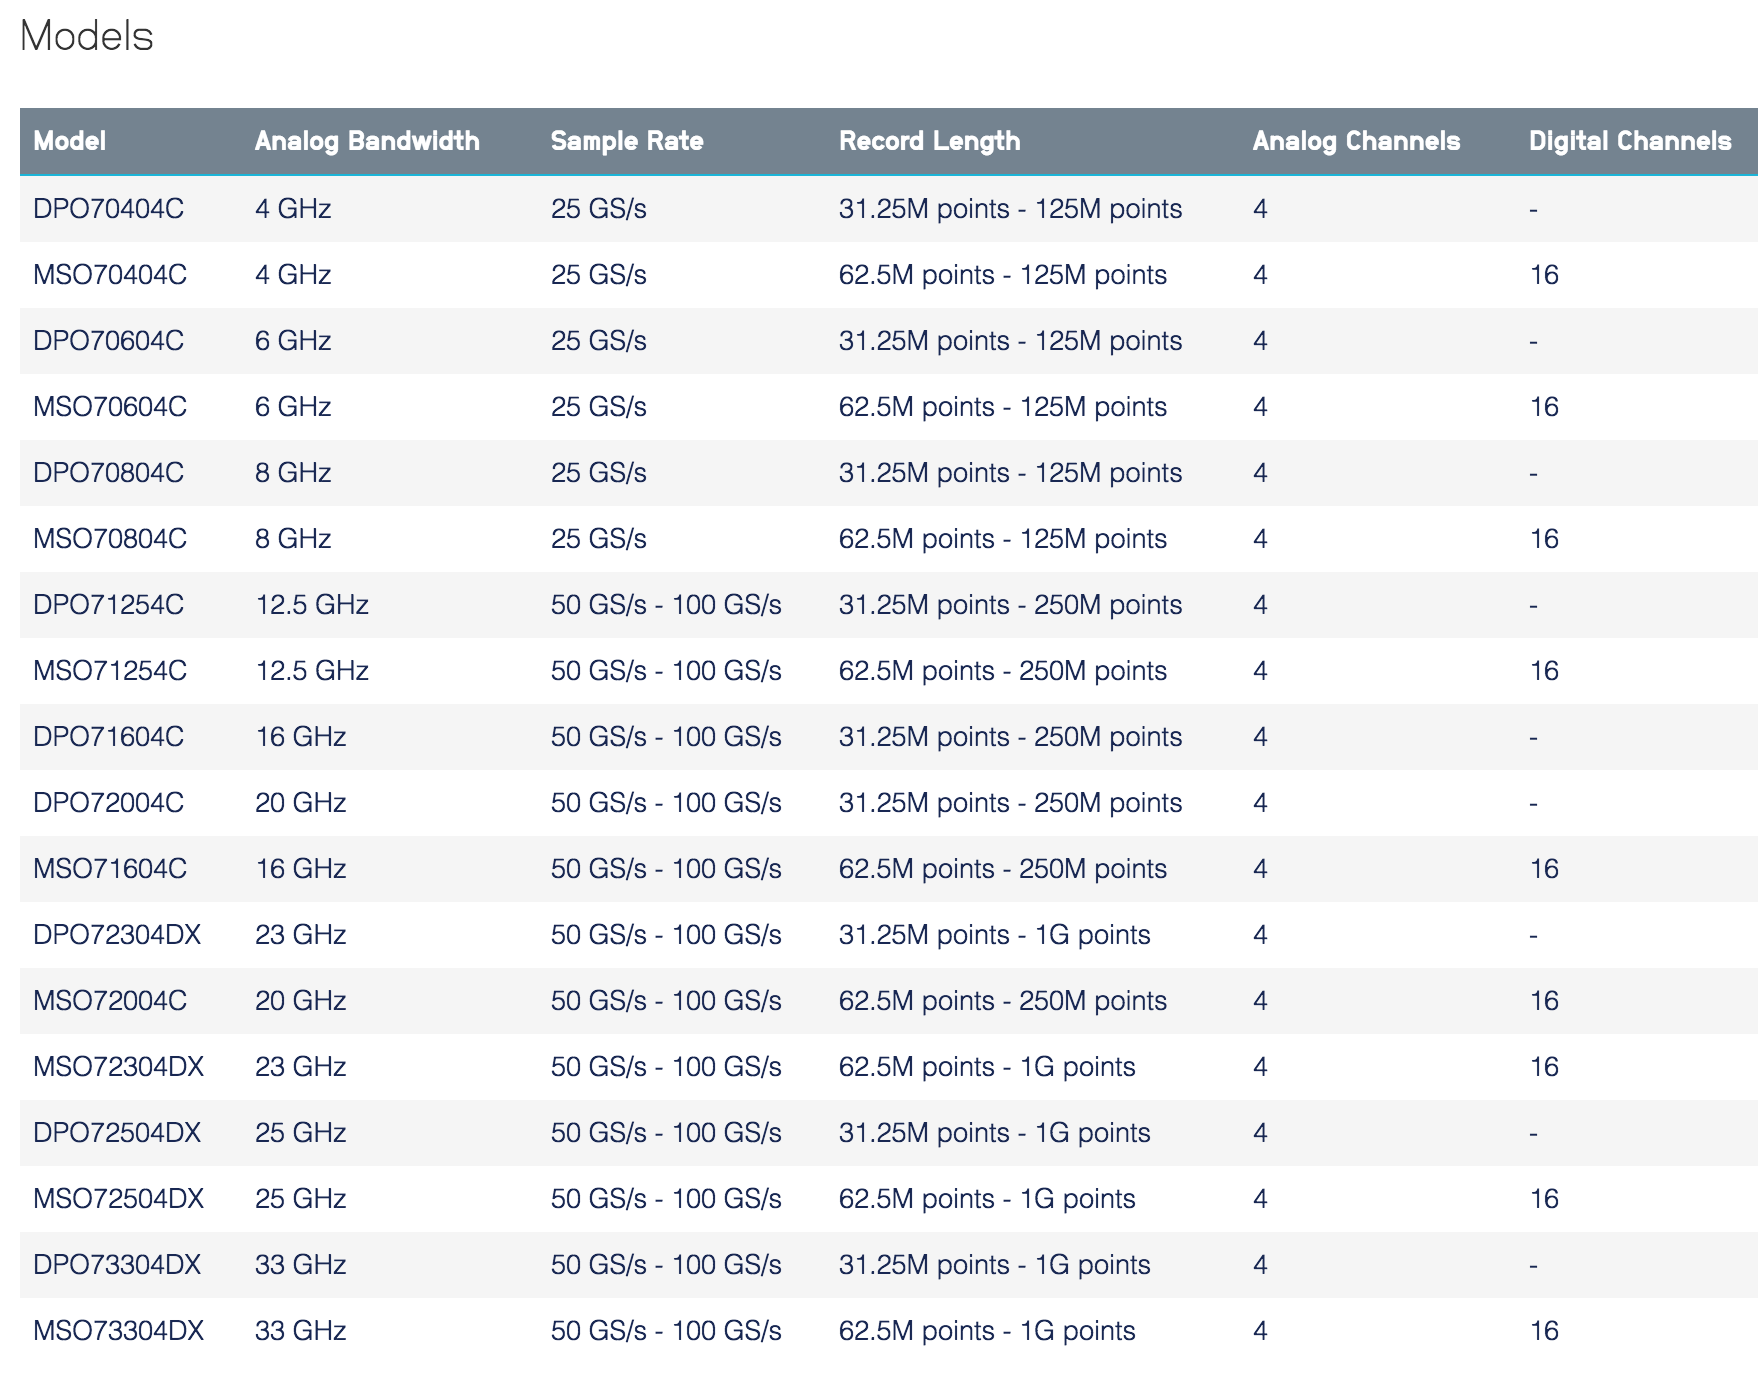This screenshot has height=1394, width=1758.
Task: Click "16" digital channels in the MSO70404C row
Action: pos(1544,275)
